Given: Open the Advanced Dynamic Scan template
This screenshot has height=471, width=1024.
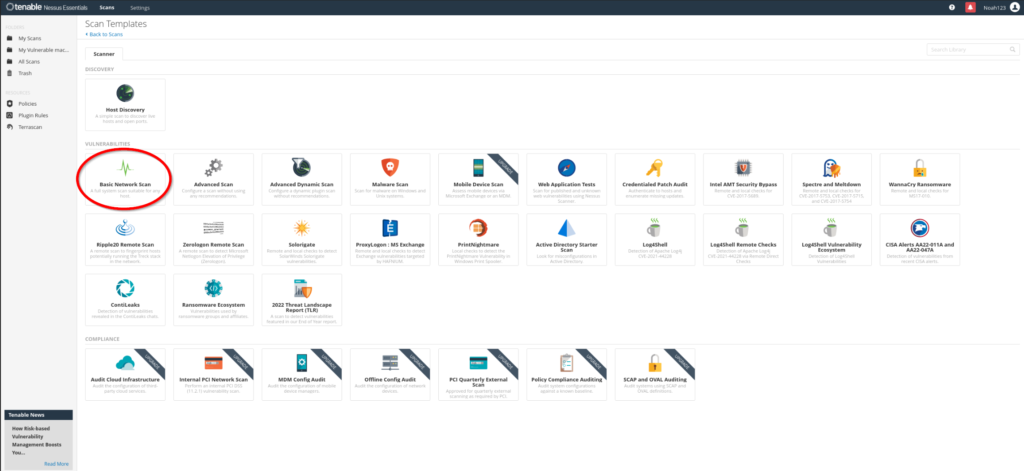Looking at the screenshot, I should pyautogui.click(x=302, y=179).
